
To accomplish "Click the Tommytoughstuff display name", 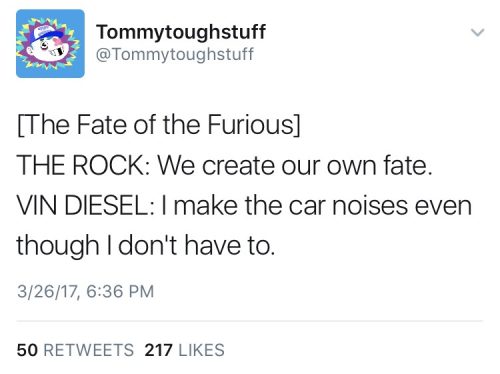I will 181,32.
